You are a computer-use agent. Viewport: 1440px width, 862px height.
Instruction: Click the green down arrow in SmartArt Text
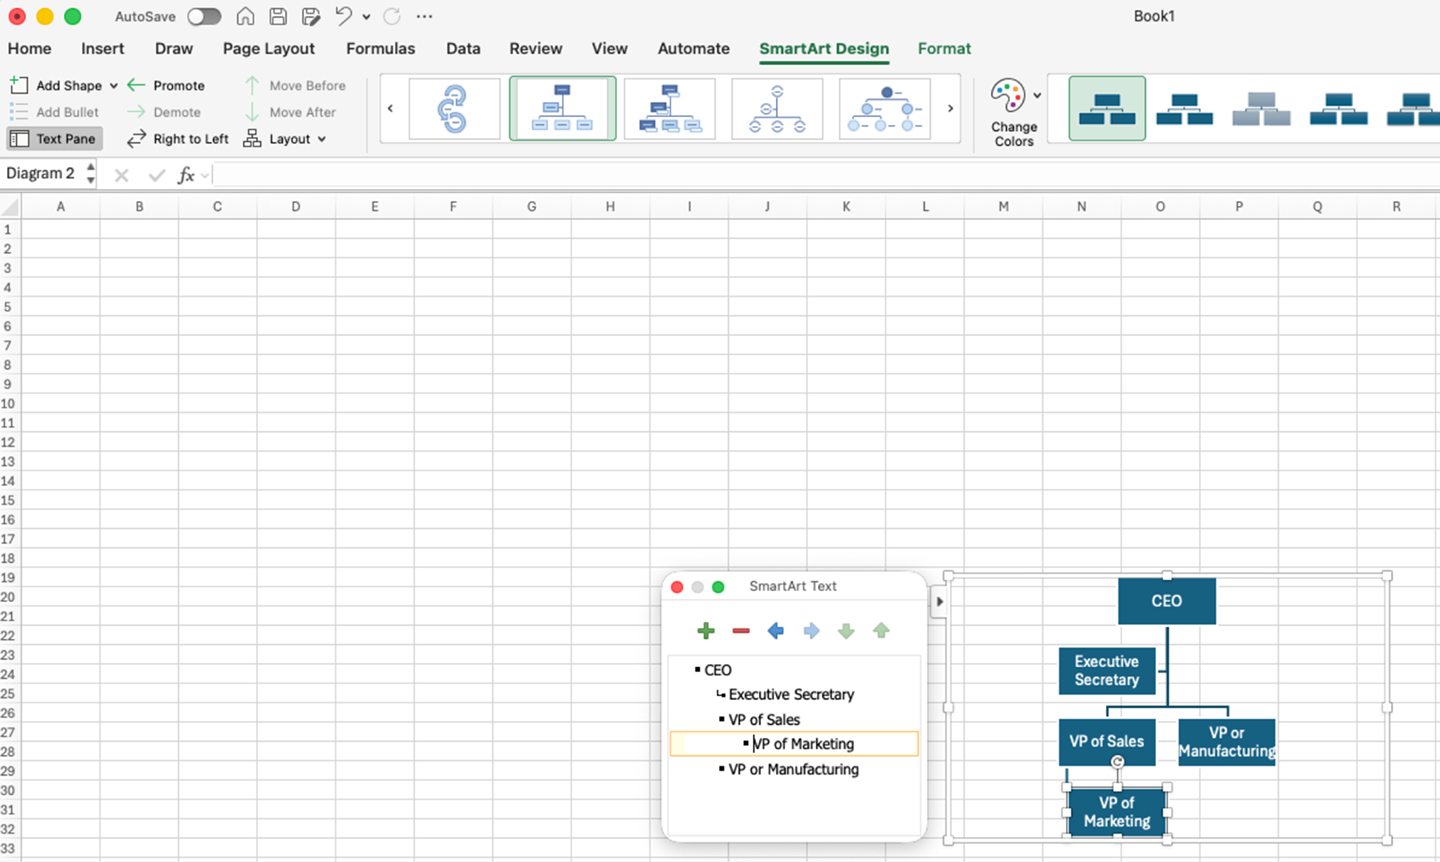[846, 631]
